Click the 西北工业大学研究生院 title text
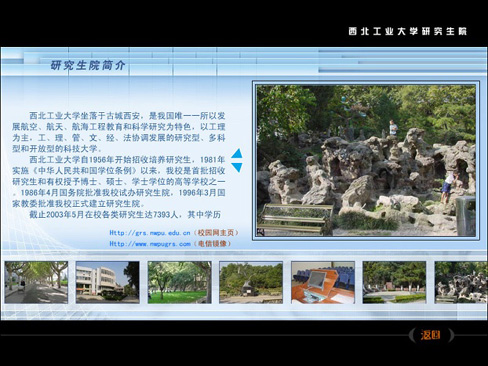The height and width of the screenshot is (366, 488). pos(407,31)
